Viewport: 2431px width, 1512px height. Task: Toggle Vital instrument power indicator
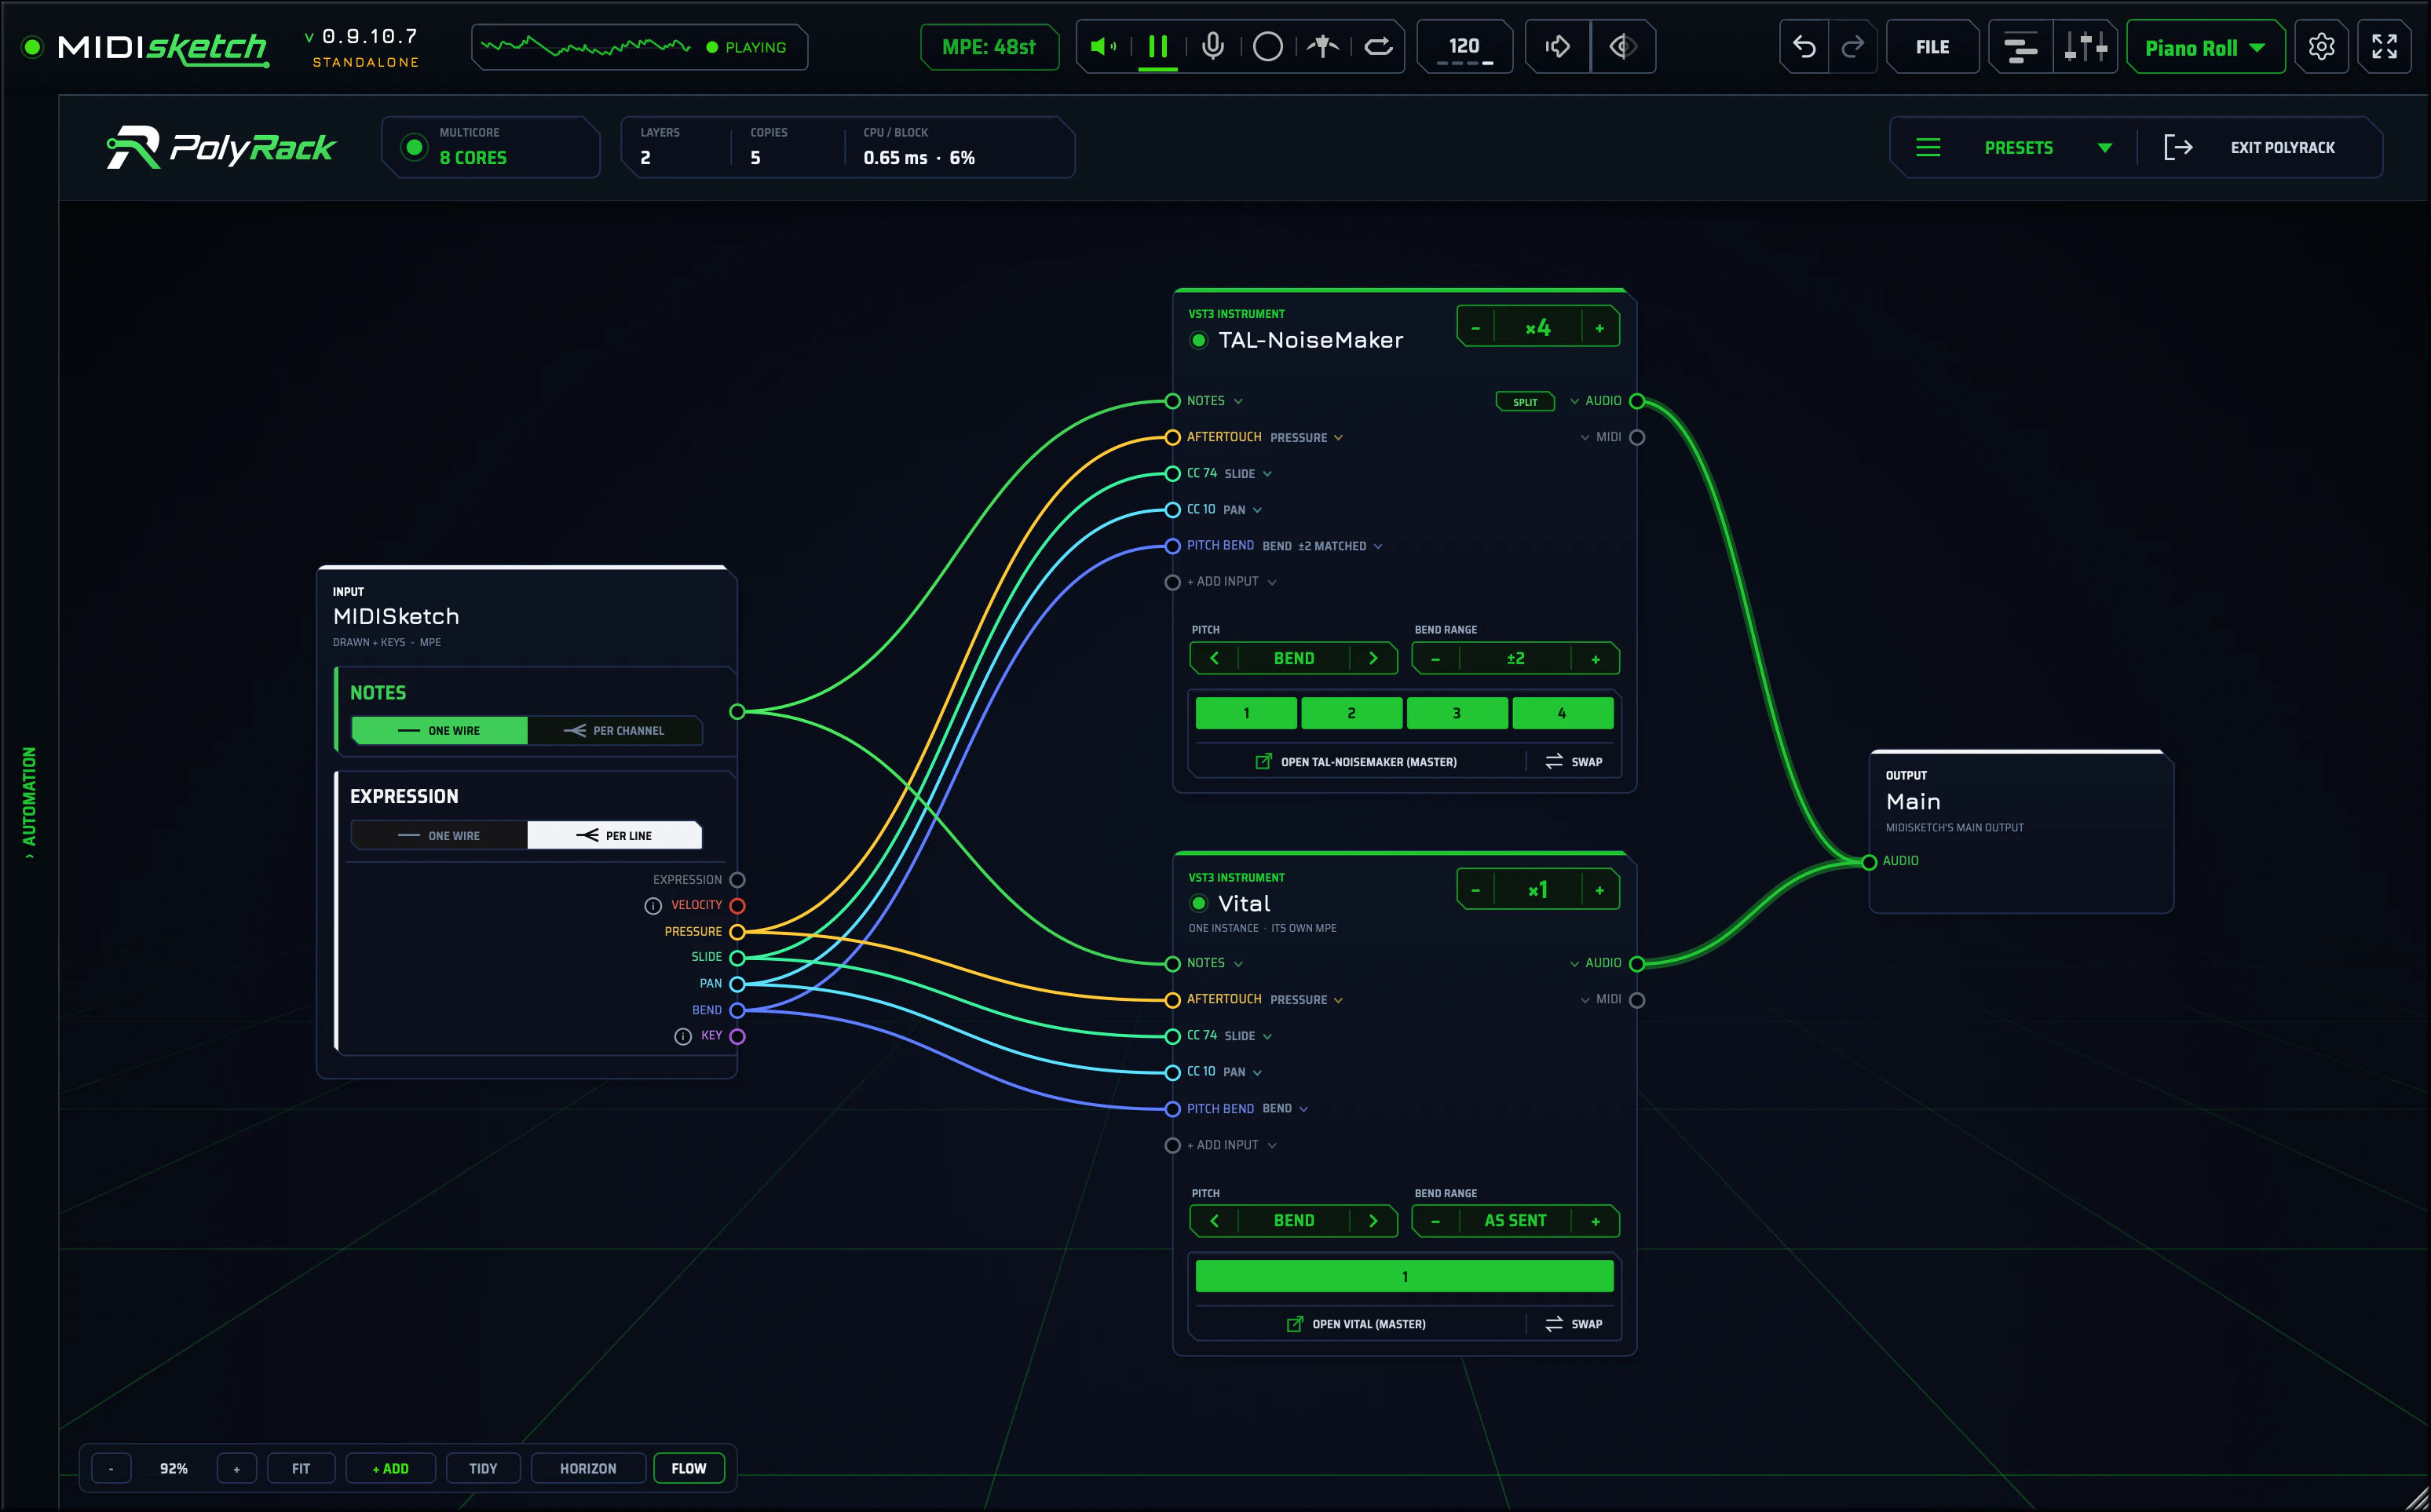tap(1199, 903)
